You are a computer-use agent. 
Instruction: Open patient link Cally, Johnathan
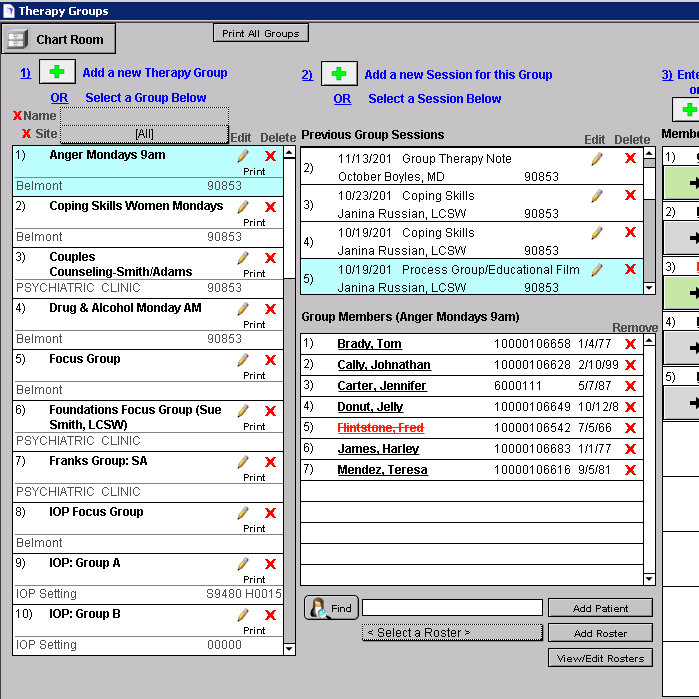[x=383, y=365]
